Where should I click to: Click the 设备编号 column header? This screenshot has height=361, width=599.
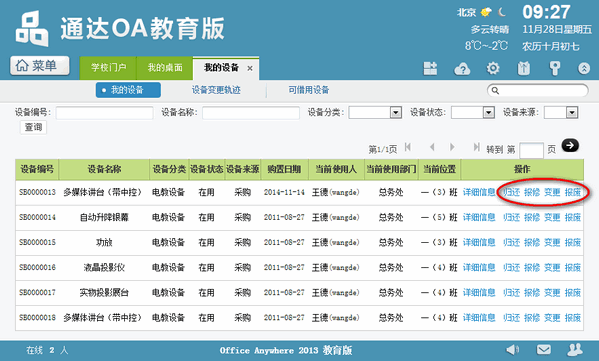[x=37, y=169]
